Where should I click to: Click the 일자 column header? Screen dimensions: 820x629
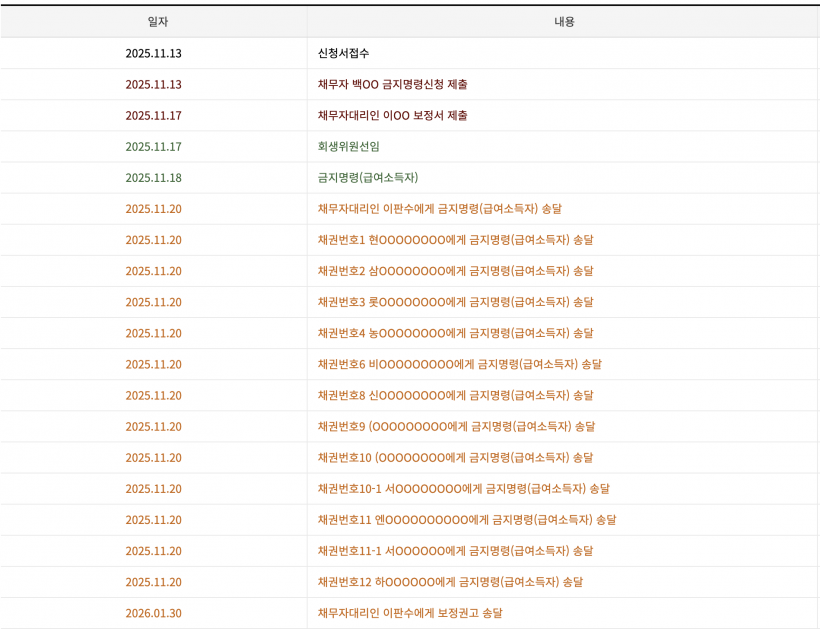coord(157,21)
